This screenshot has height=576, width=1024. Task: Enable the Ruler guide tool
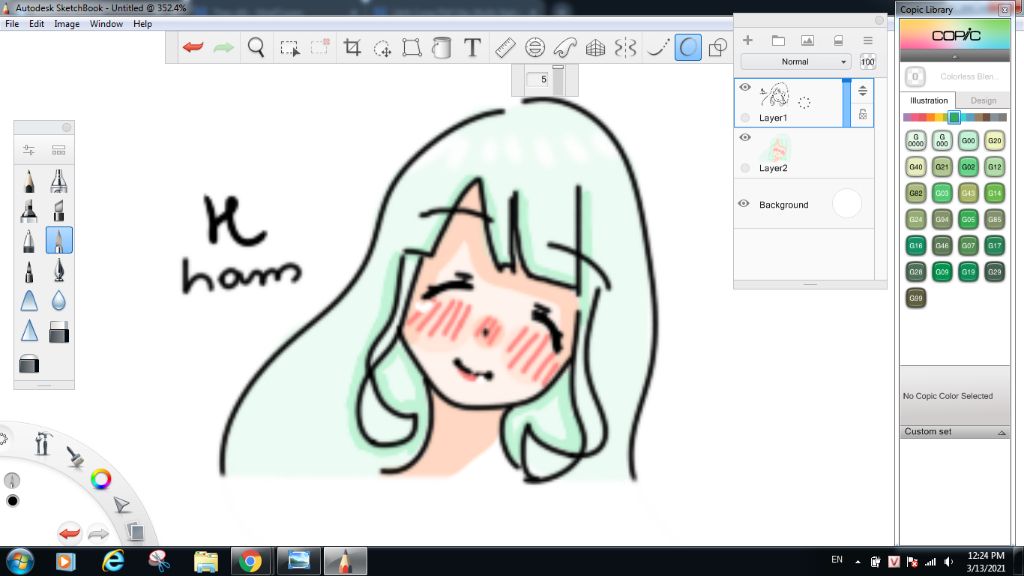(x=505, y=47)
